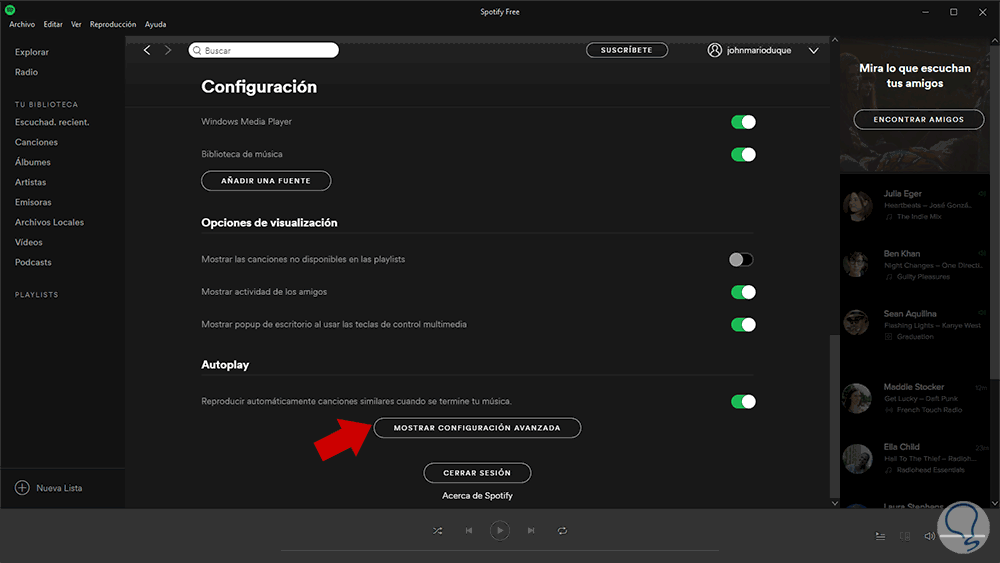
Task: Toggle shuffle playback
Action: pos(438,530)
